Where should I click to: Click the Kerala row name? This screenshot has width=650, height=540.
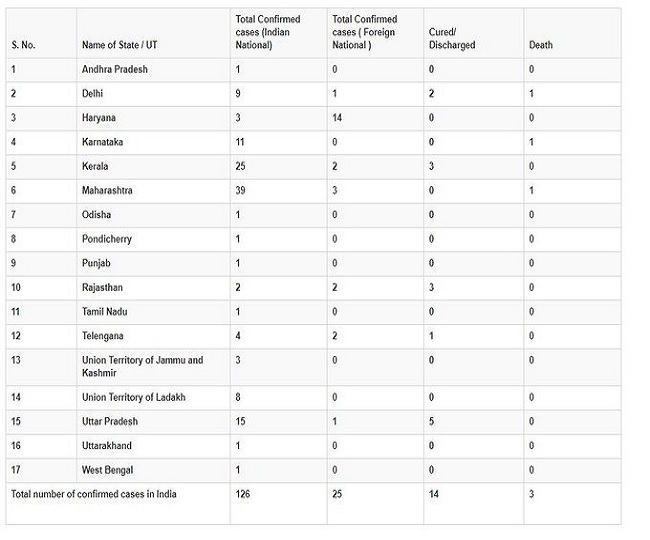pyautogui.click(x=95, y=166)
